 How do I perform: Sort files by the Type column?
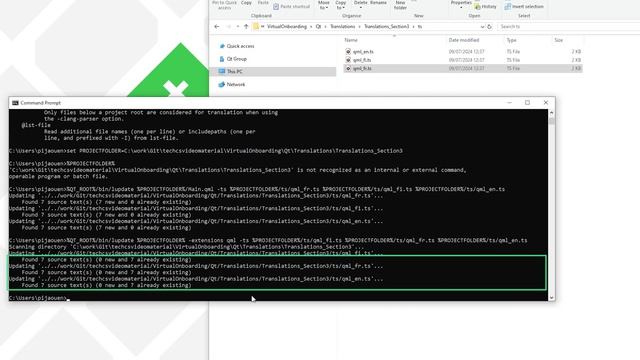pos(511,40)
